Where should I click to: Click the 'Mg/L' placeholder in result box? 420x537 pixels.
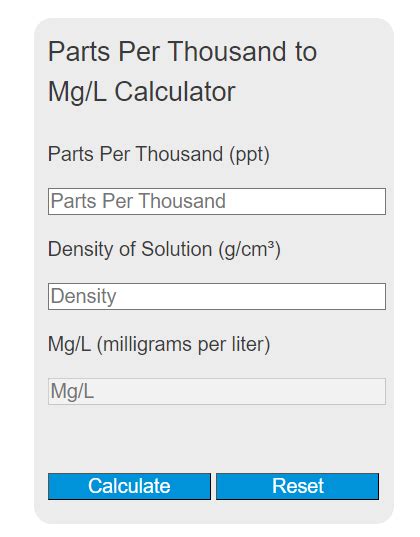[72, 391]
